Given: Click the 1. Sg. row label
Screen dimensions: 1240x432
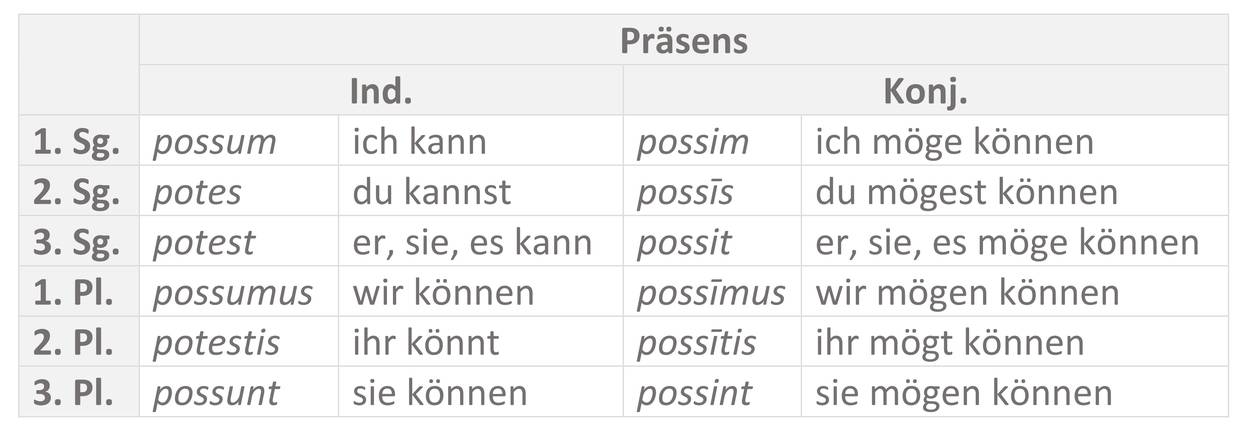Looking at the screenshot, I should pos(77,142).
